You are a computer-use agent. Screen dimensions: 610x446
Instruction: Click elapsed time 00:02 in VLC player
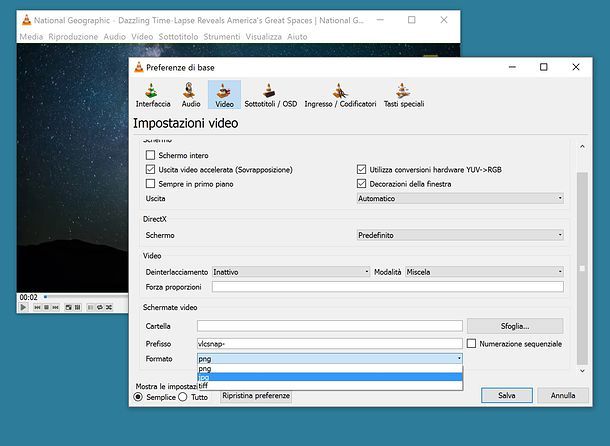(28, 297)
